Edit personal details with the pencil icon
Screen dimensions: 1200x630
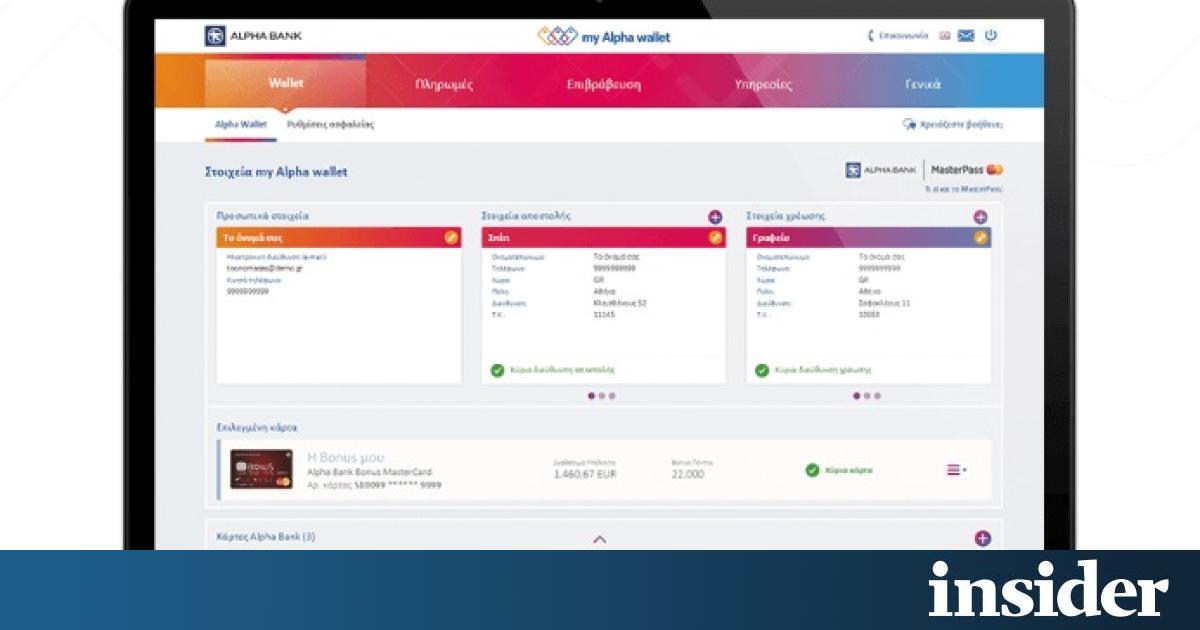coord(450,238)
